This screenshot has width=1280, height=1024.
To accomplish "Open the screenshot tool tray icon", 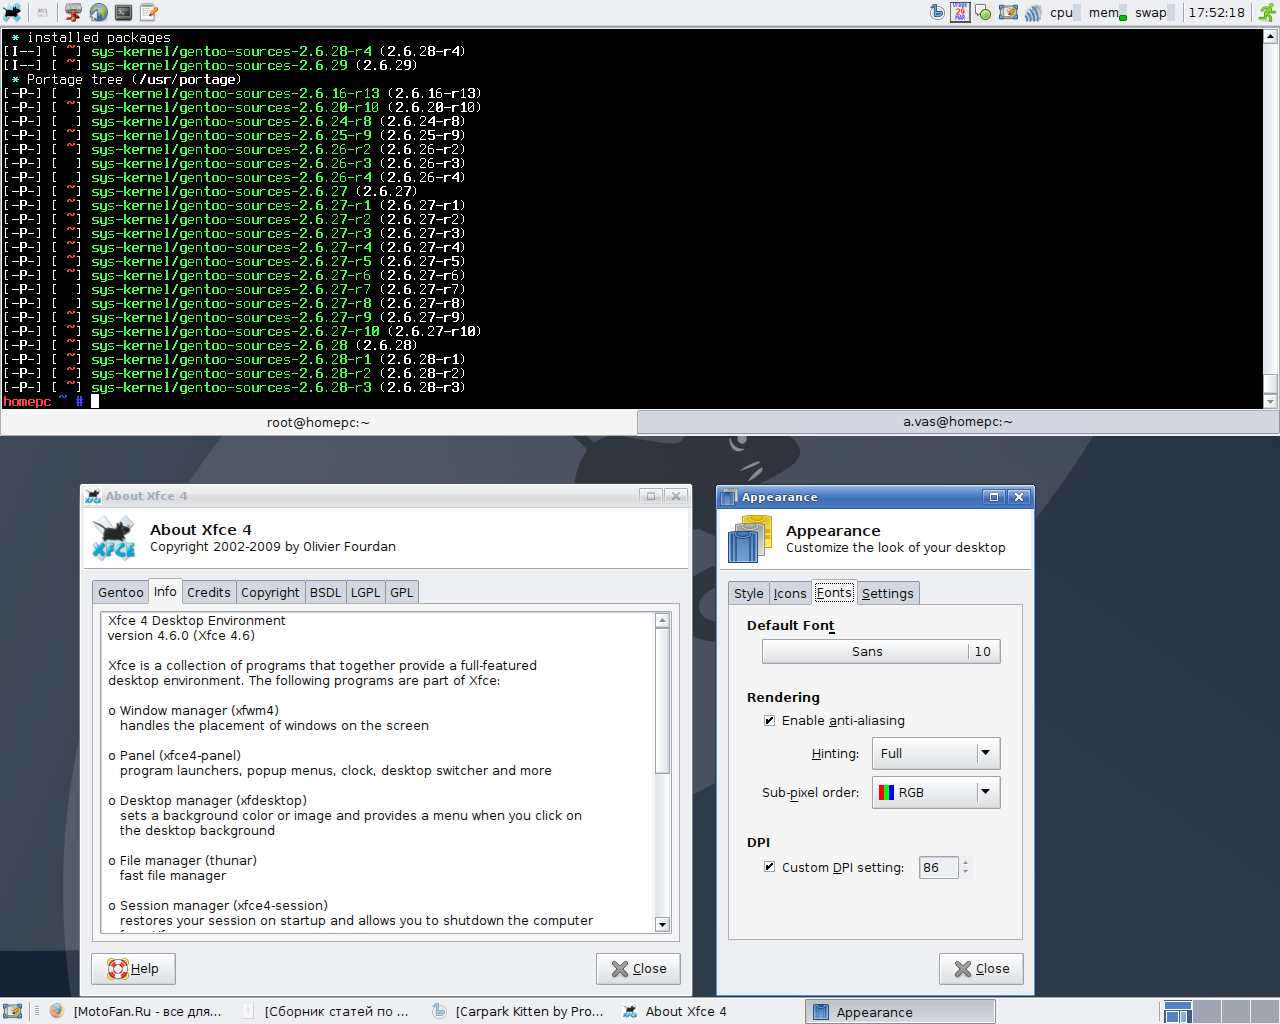I will coord(1008,12).
